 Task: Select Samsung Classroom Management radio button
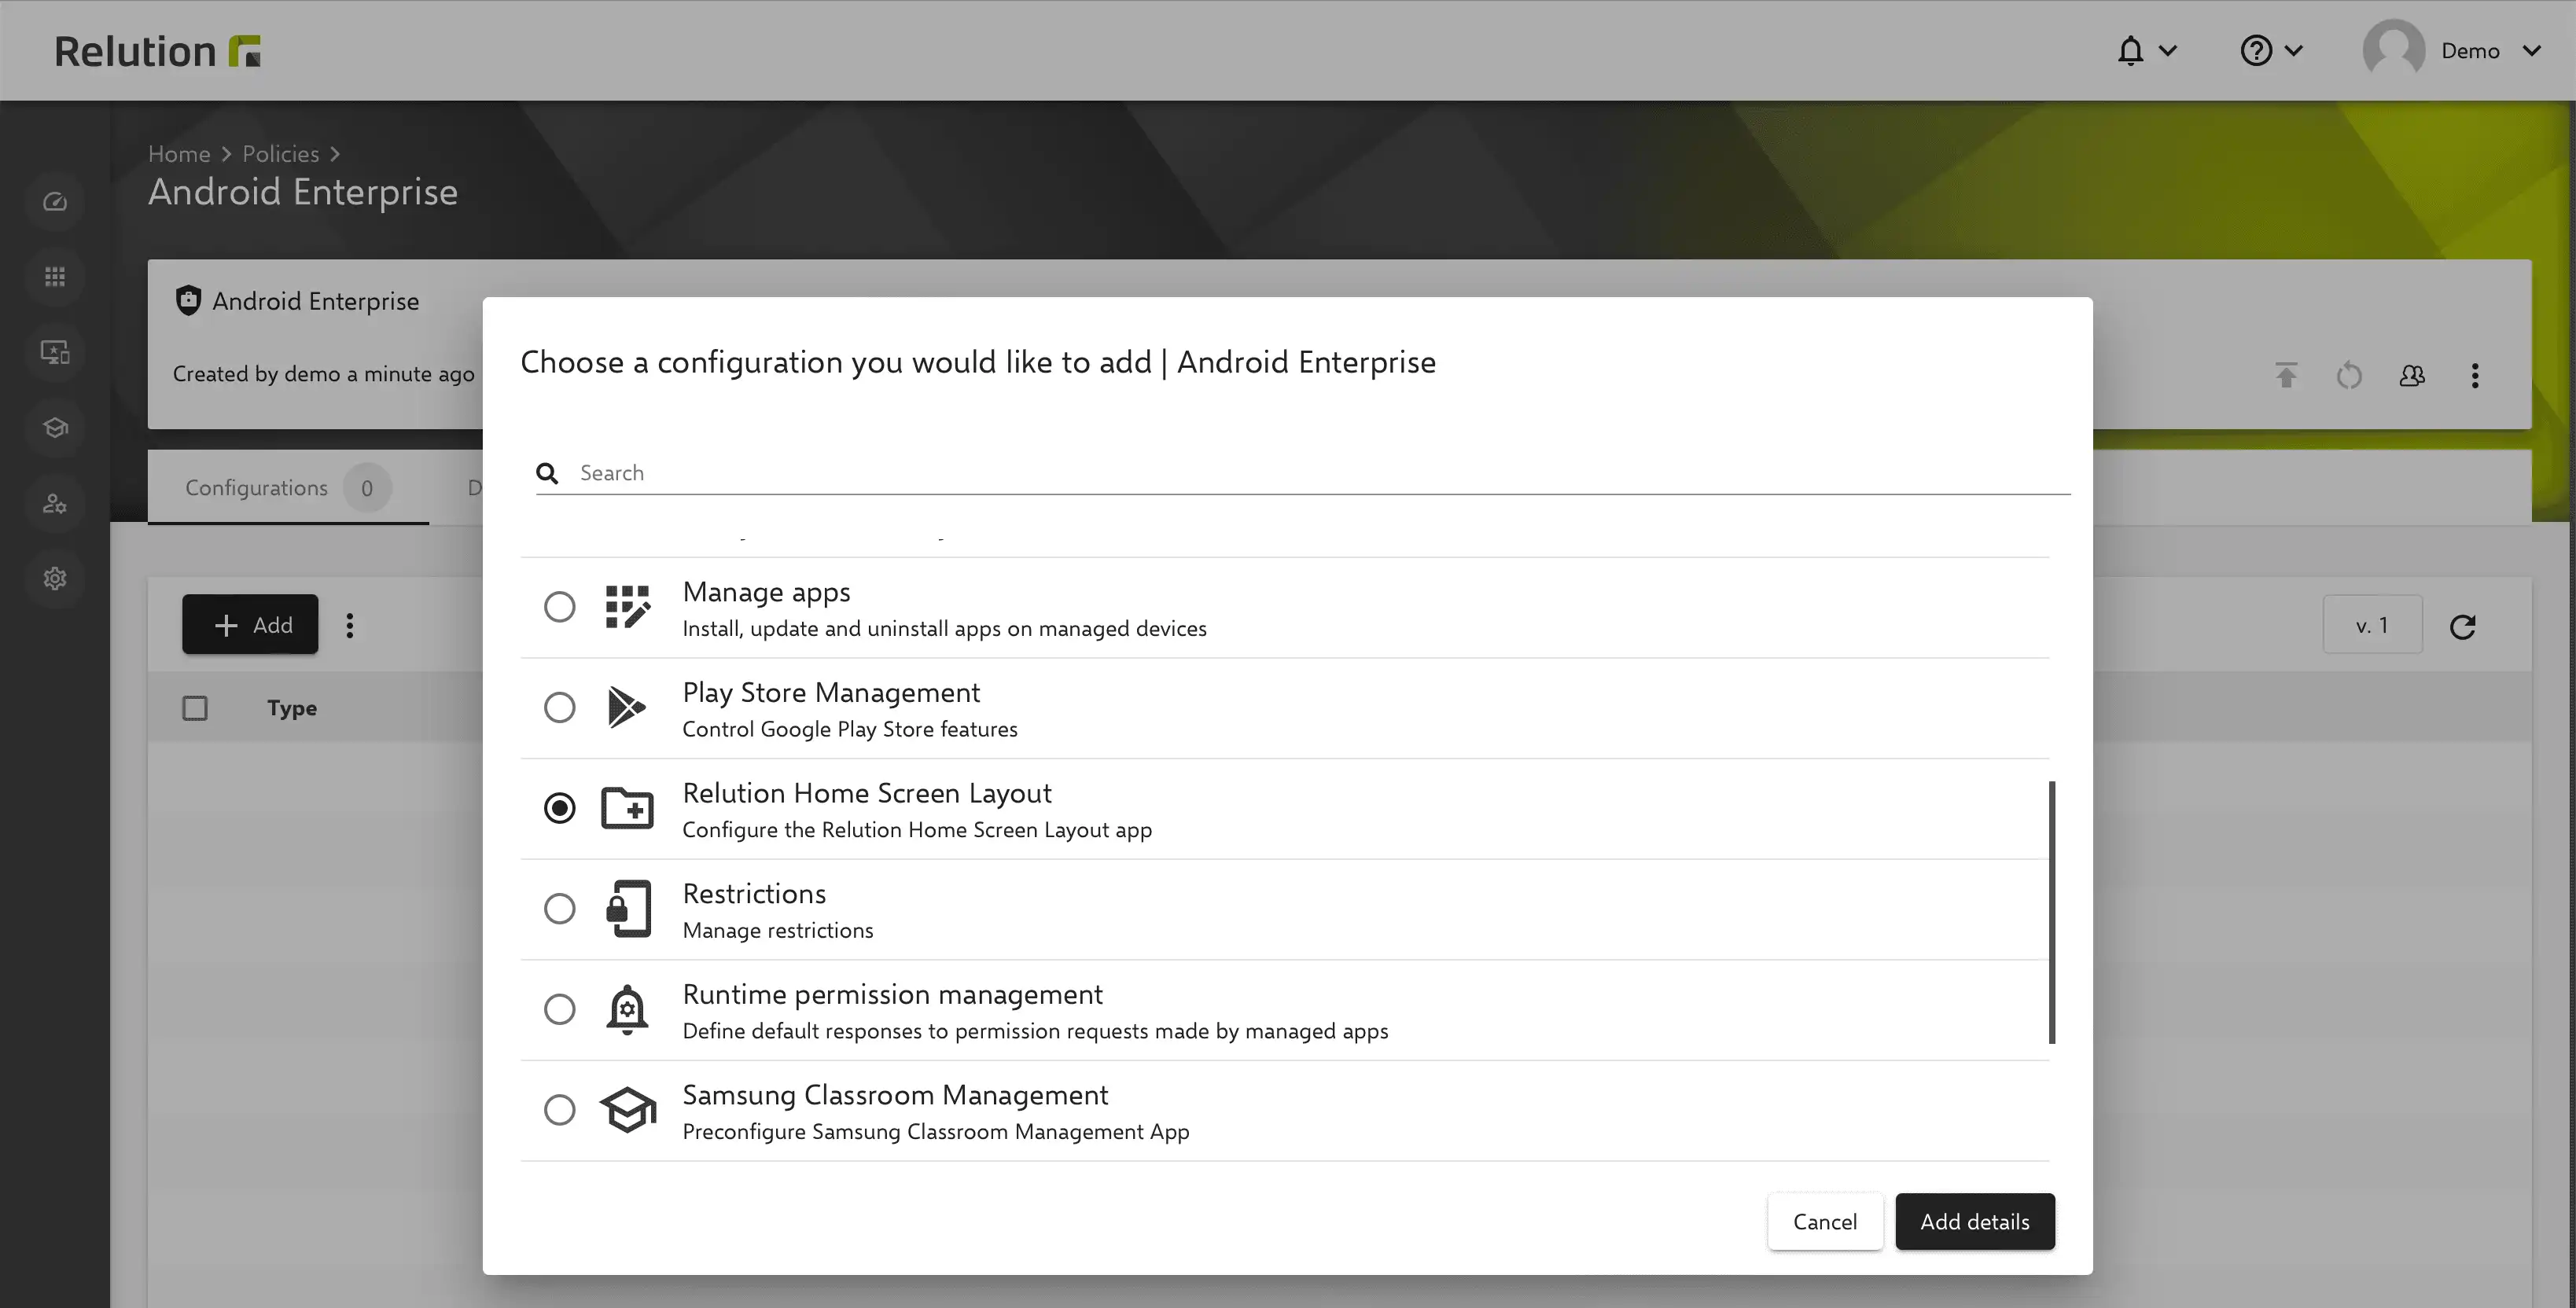click(x=560, y=1110)
